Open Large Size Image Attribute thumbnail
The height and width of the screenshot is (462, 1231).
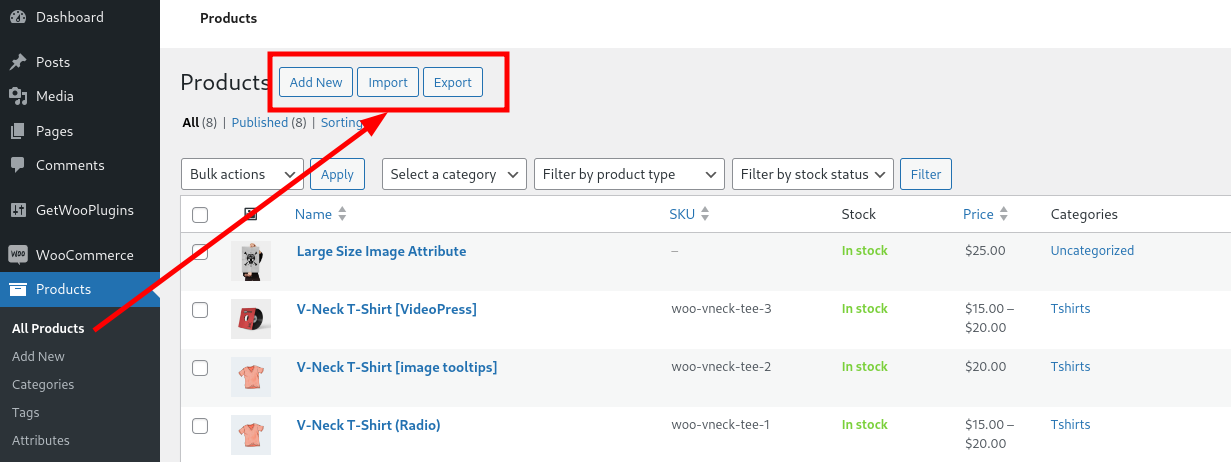coord(250,261)
